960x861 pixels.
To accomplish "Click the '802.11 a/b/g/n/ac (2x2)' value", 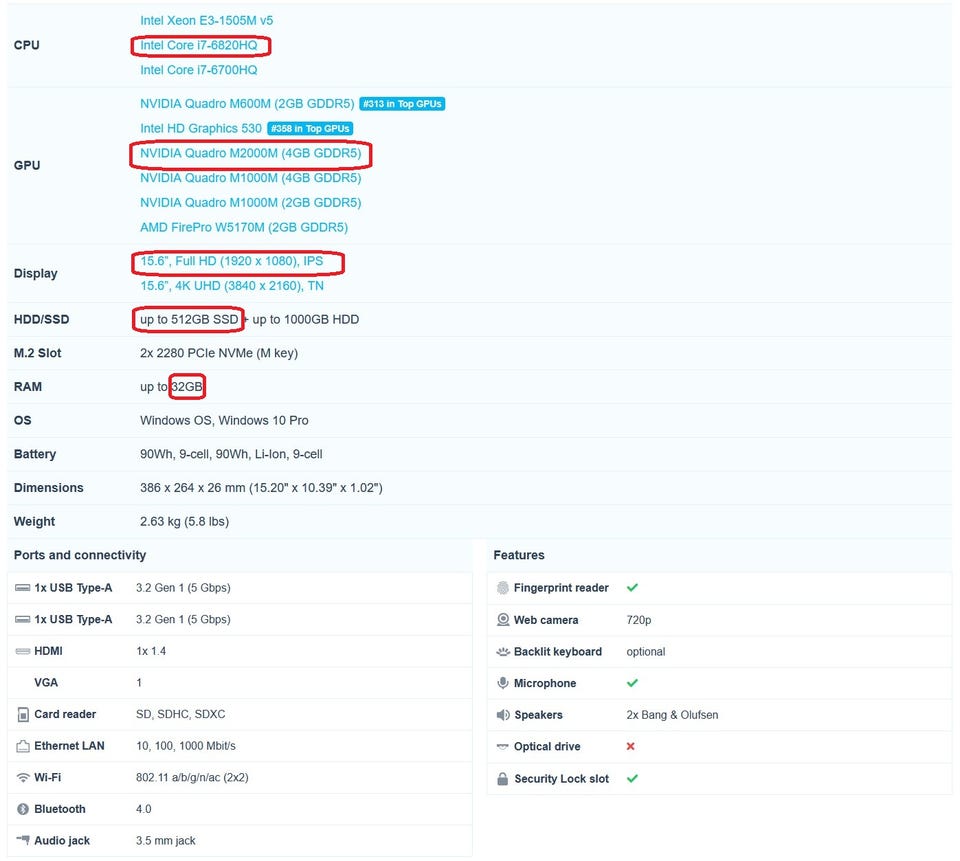I will click(x=192, y=778).
